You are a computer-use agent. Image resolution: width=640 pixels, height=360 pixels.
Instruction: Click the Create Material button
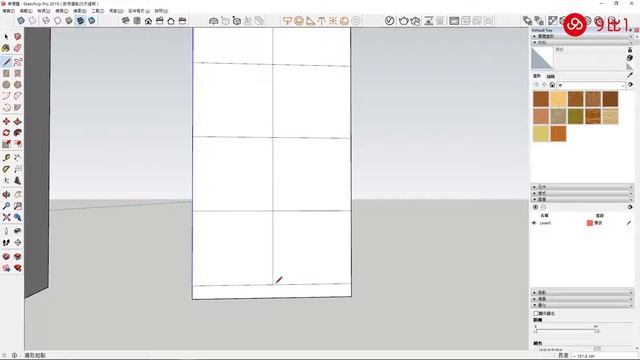(x=630, y=58)
